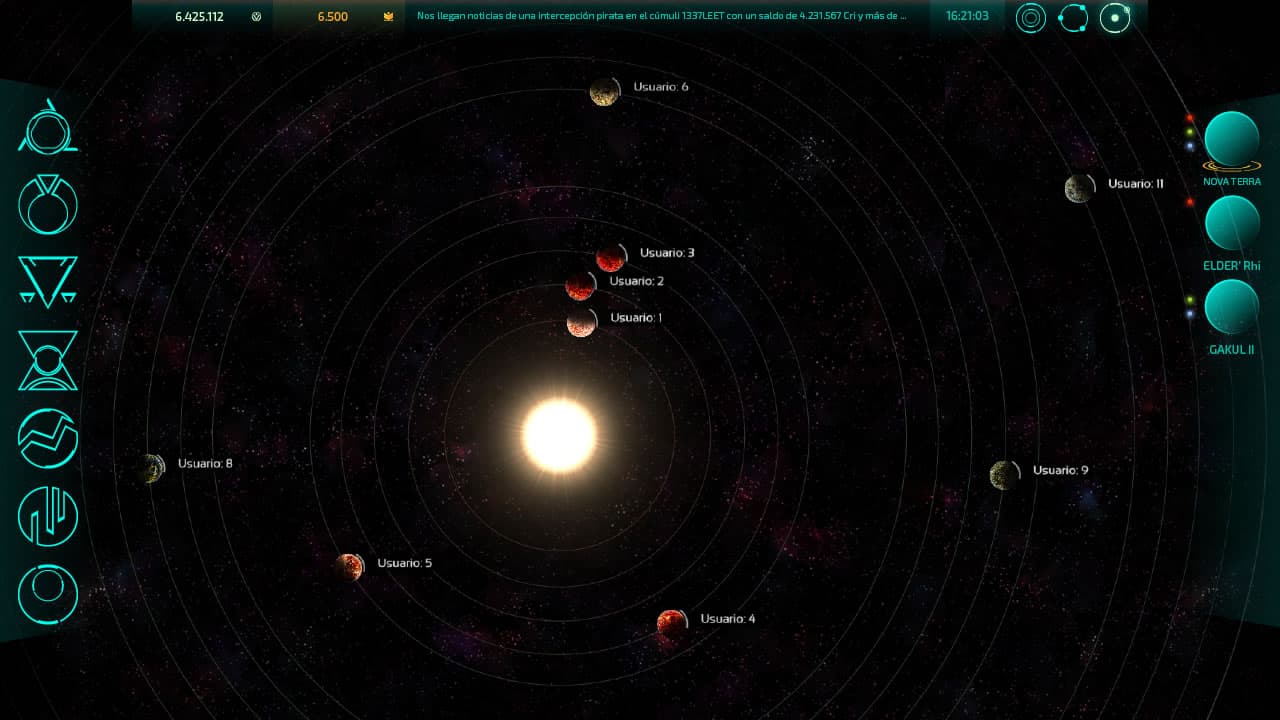Click the credits balance 6.425.112
The image size is (1280, 720).
pos(199,17)
